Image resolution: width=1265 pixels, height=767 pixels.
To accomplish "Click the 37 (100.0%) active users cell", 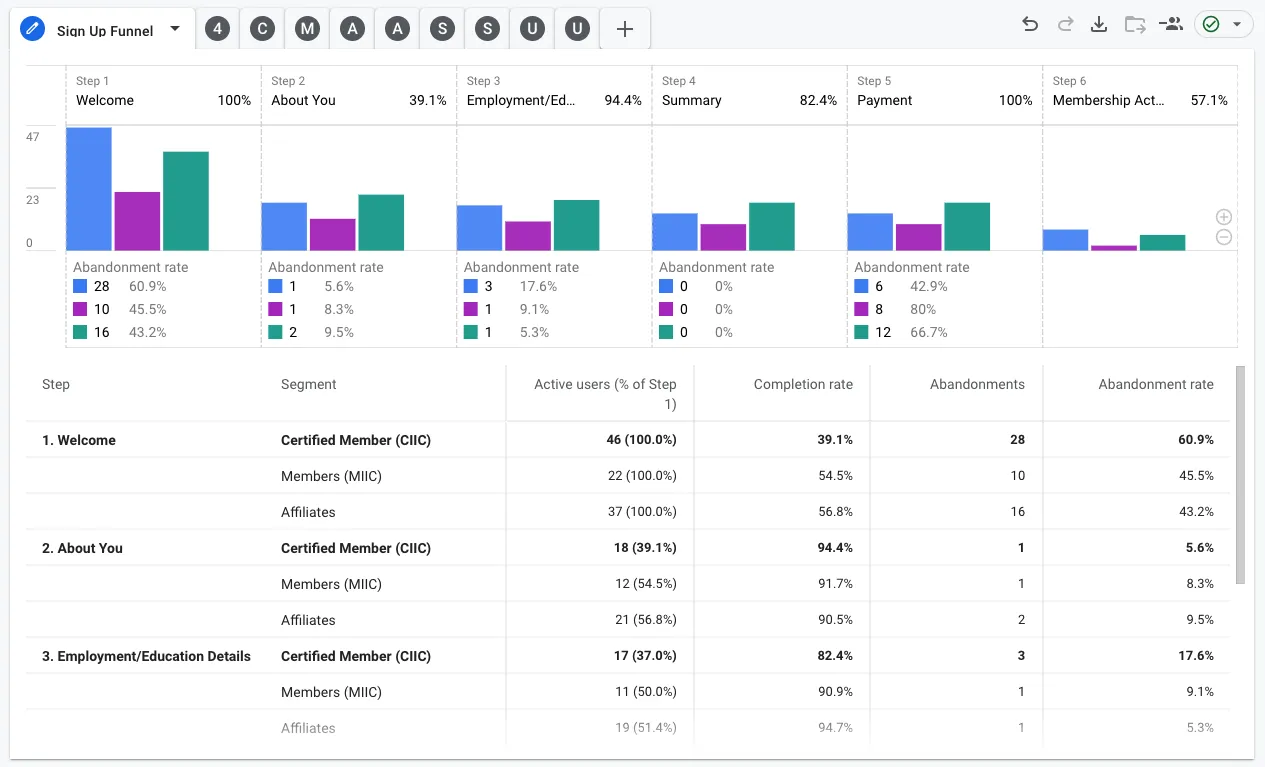I will click(x=641, y=512).
